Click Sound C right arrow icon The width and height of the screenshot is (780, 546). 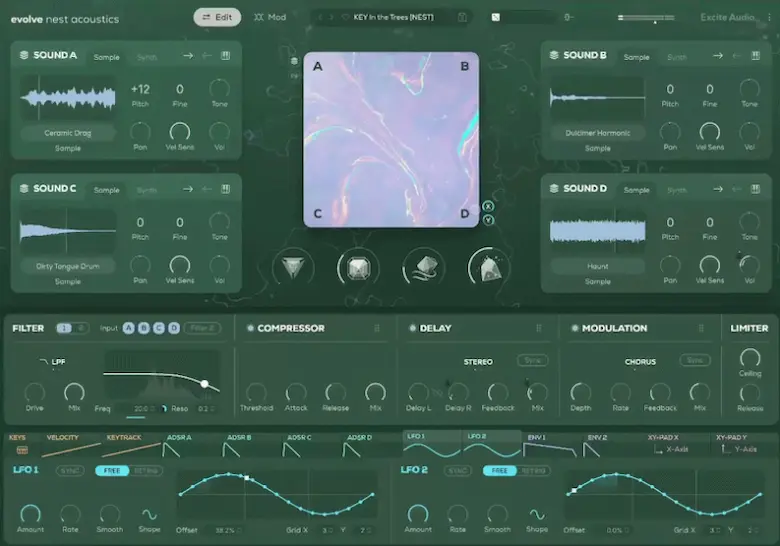(188, 189)
